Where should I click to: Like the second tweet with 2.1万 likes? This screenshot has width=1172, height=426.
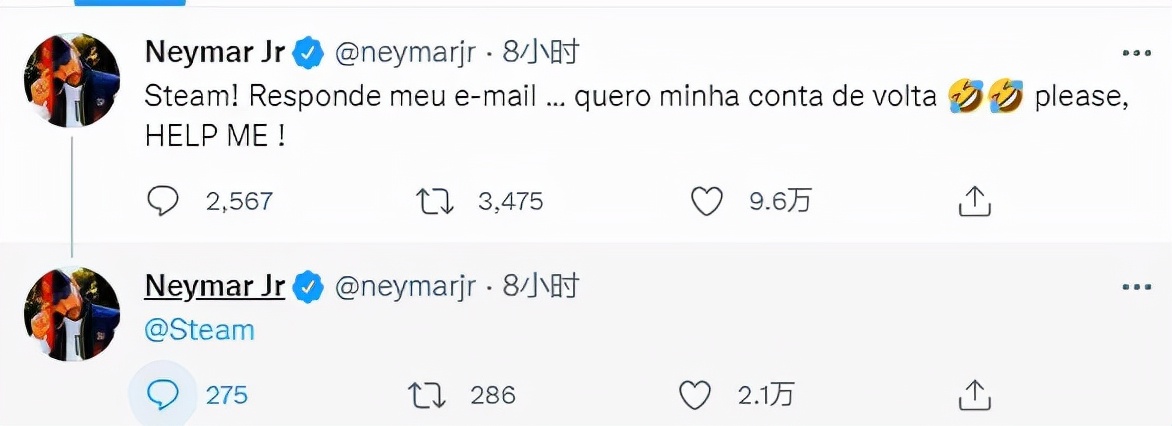(694, 395)
